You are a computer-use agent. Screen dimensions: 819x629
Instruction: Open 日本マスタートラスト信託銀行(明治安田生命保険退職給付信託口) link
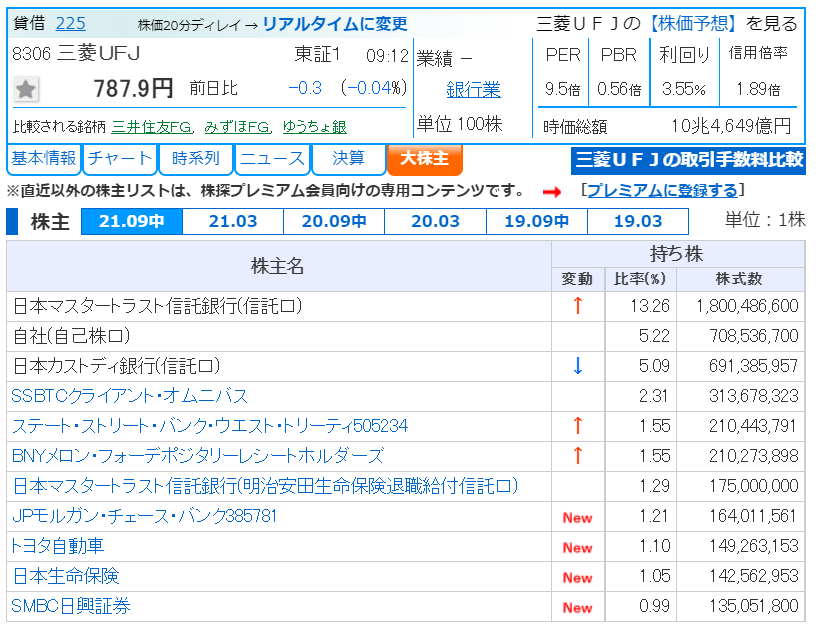pyautogui.click(x=265, y=486)
